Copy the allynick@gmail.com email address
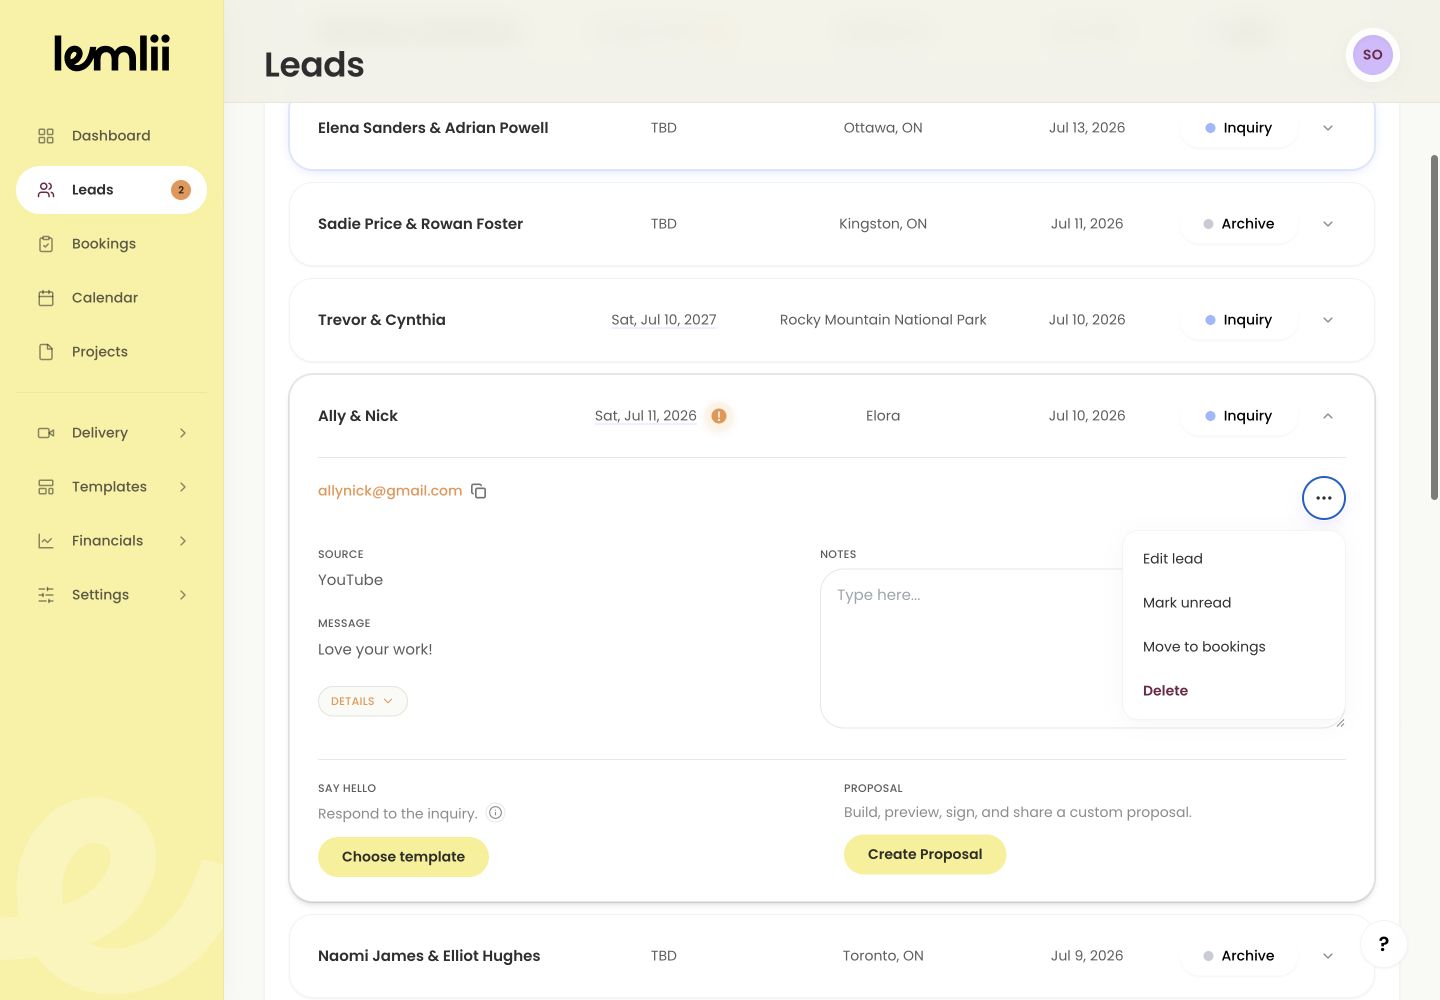This screenshot has width=1440, height=1000. point(479,491)
